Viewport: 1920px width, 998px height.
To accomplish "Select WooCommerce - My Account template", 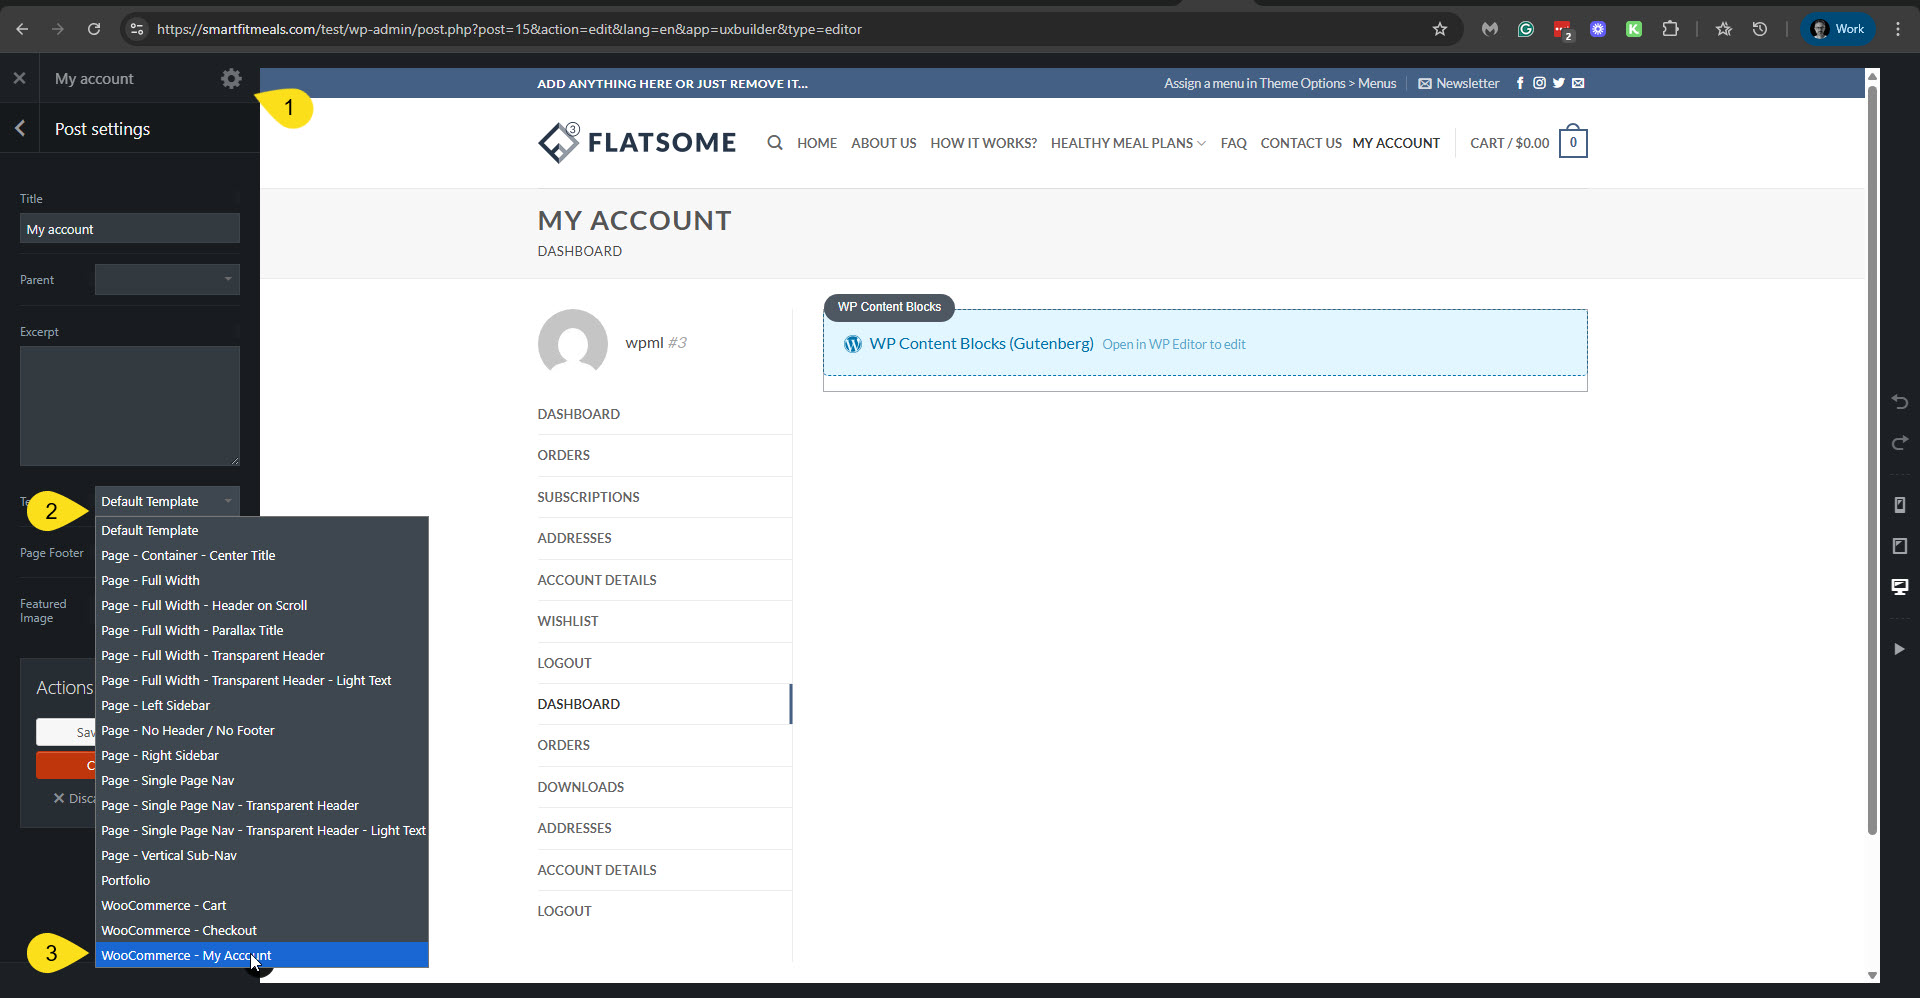I will click(262, 955).
